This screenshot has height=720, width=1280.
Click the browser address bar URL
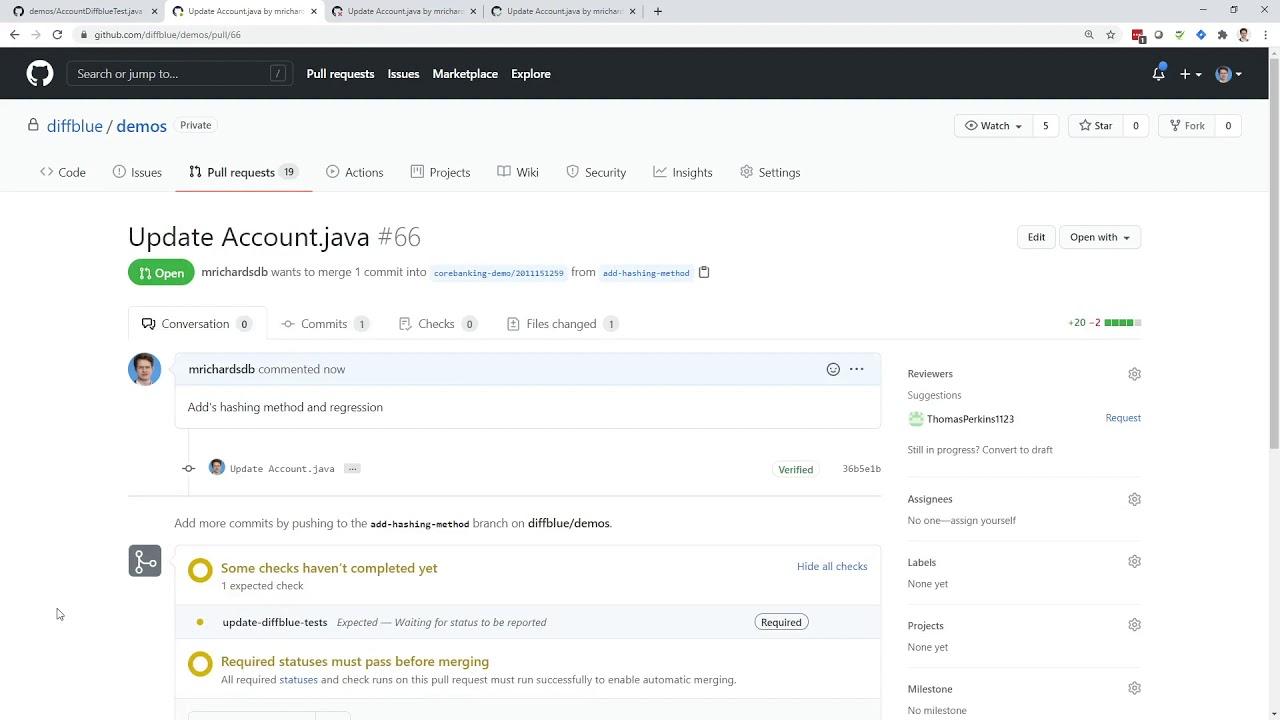(168, 34)
